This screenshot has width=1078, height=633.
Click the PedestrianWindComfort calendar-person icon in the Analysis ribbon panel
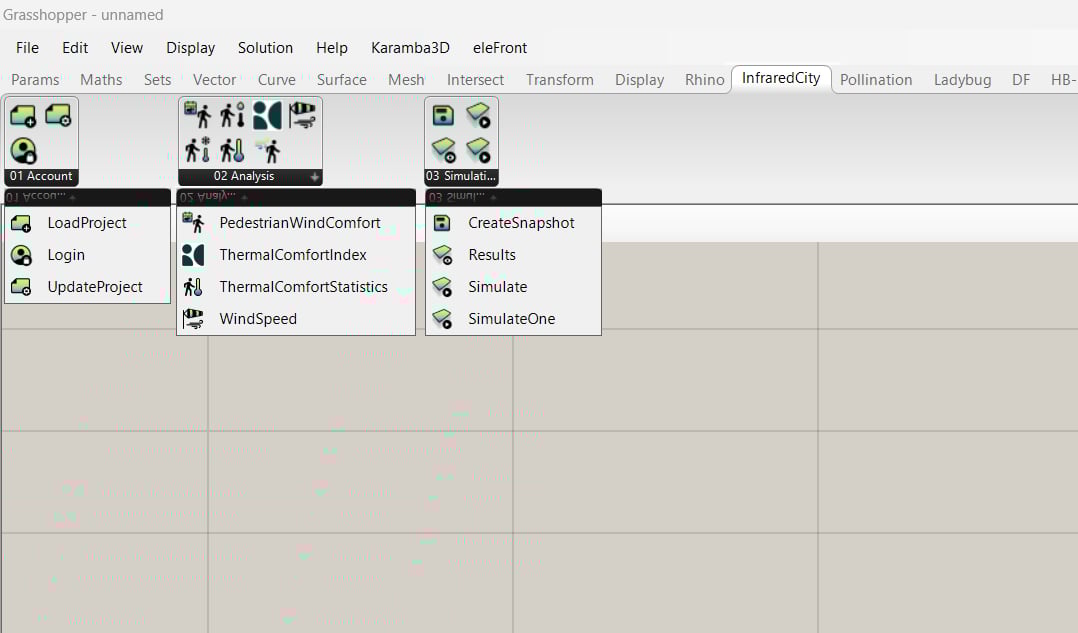[198, 115]
